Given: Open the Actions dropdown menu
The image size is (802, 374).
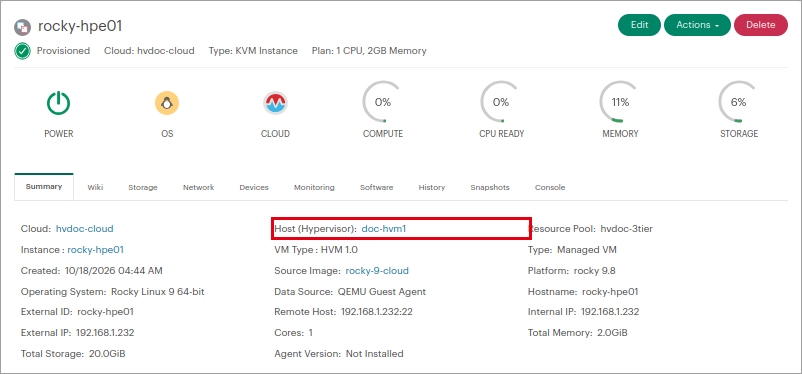Looking at the screenshot, I should (x=697, y=25).
